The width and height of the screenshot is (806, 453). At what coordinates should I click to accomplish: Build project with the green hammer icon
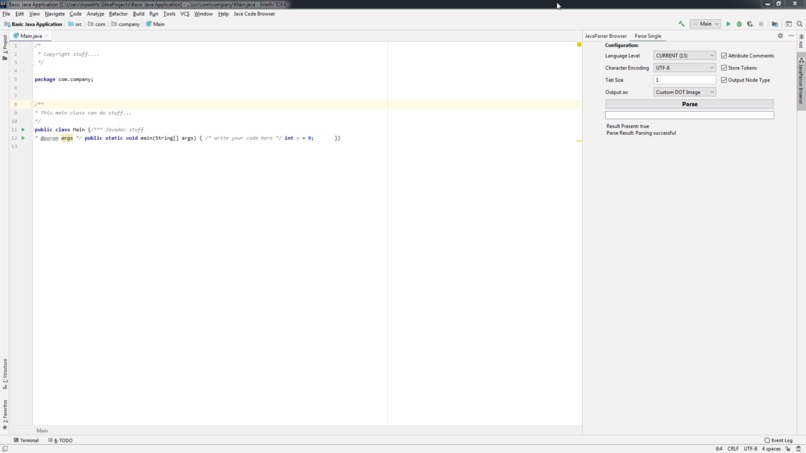[x=681, y=24]
